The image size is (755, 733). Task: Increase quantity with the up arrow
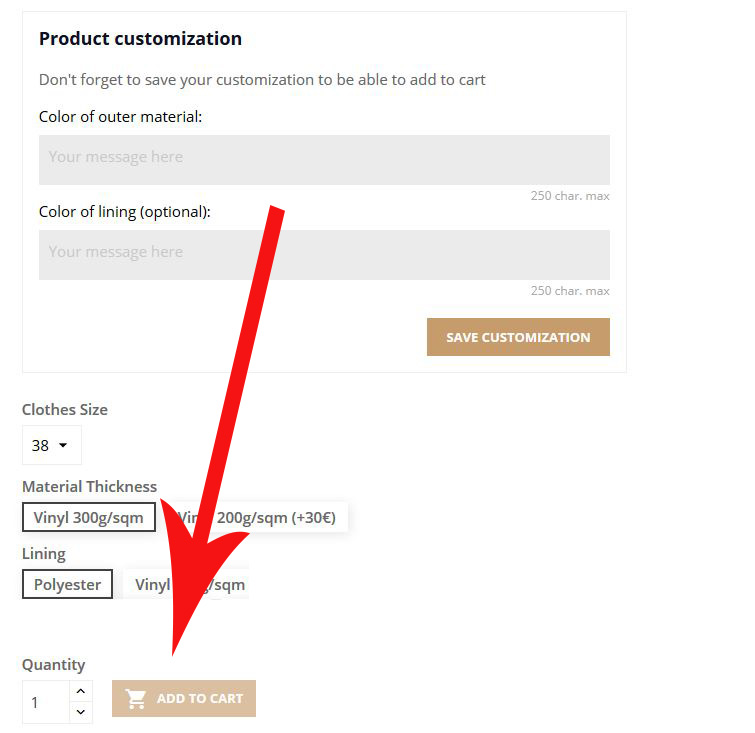(81, 691)
